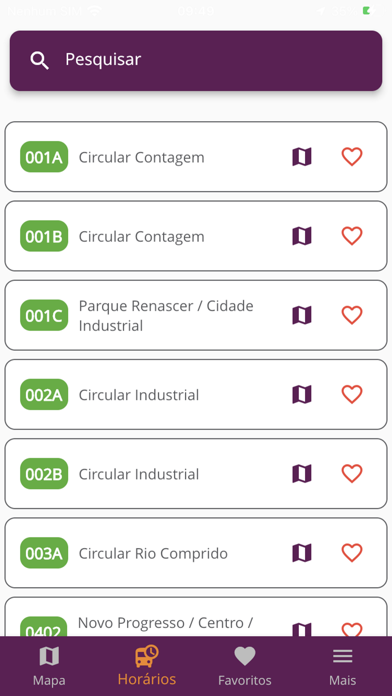Focus the Pesquisar search field

[196, 61]
